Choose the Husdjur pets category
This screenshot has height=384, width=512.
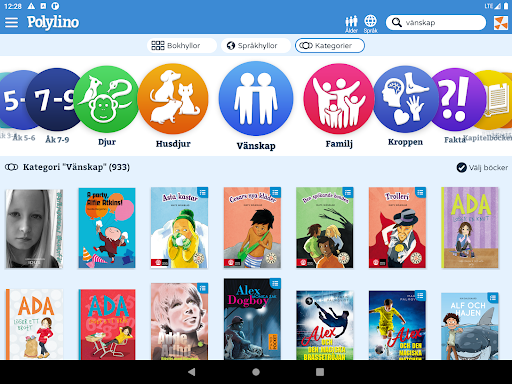(x=173, y=99)
